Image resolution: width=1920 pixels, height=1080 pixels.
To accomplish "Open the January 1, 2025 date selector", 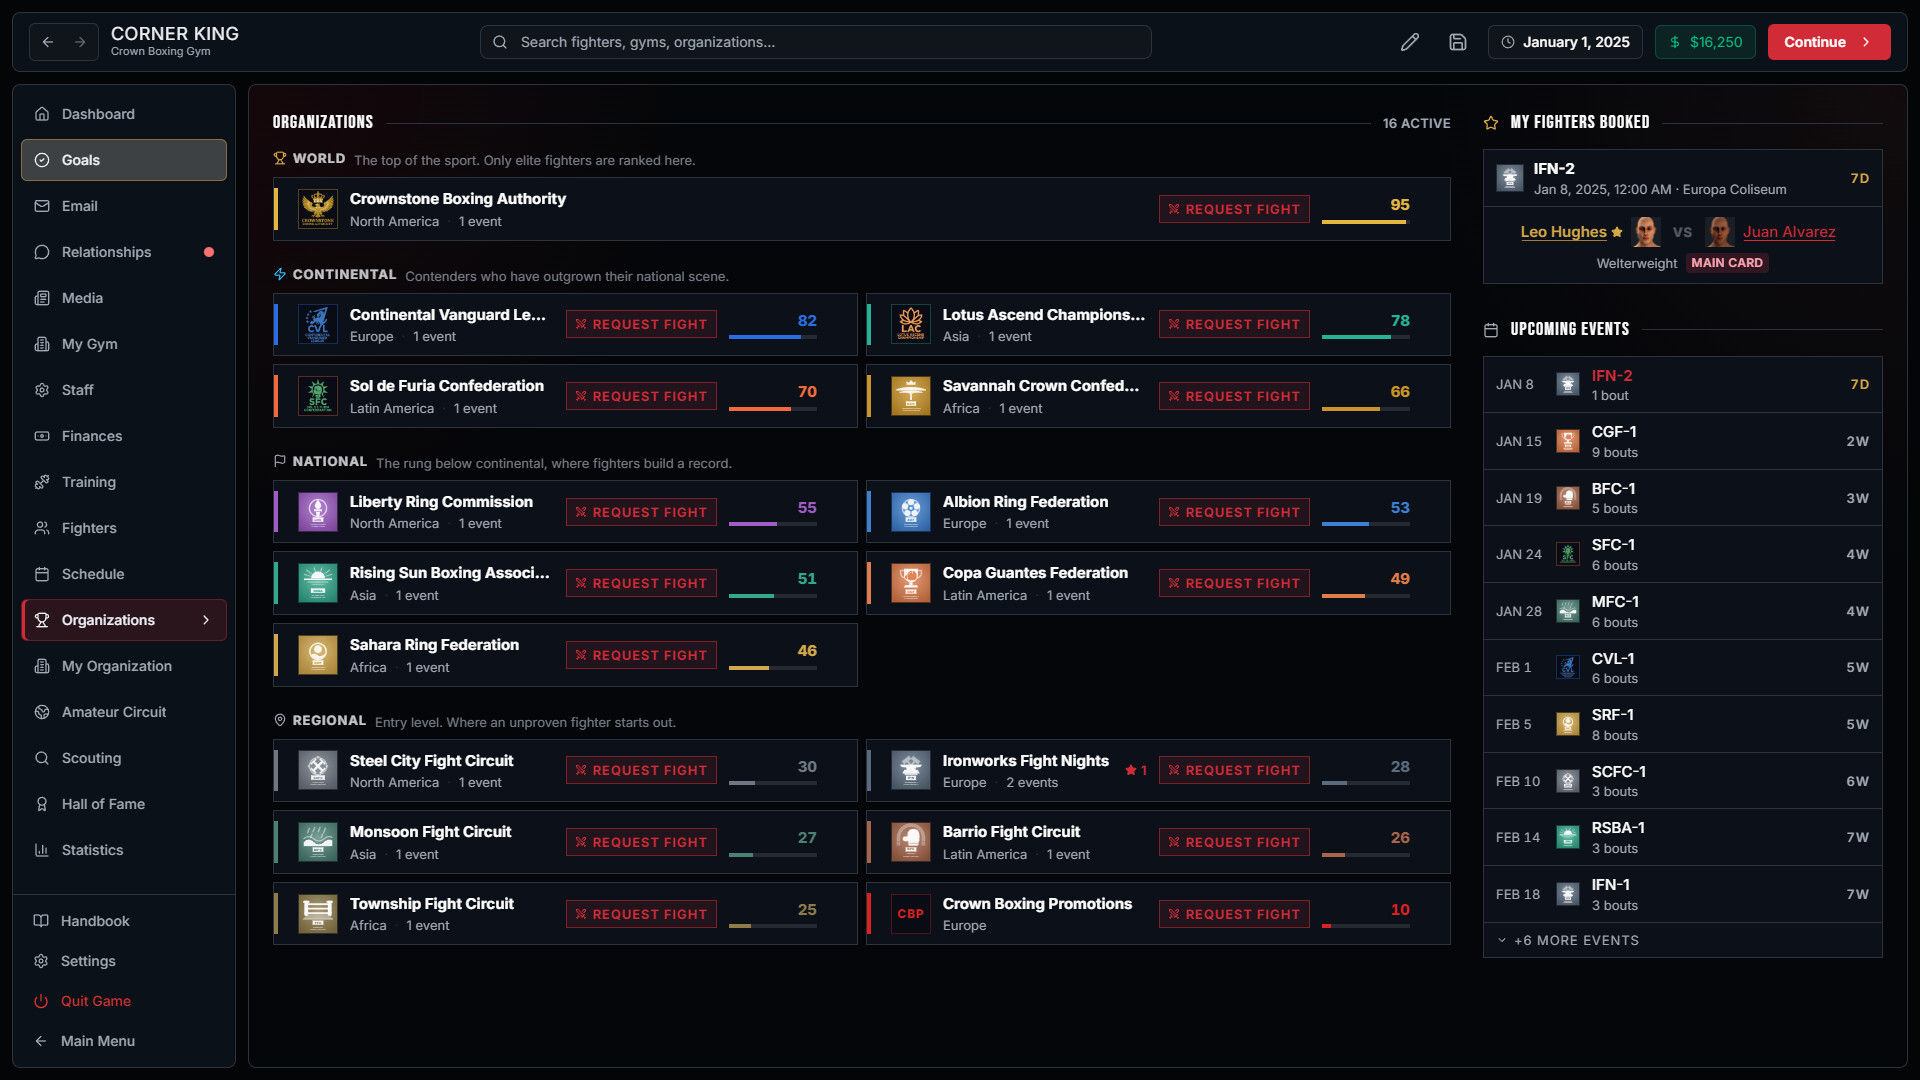I will (1565, 42).
